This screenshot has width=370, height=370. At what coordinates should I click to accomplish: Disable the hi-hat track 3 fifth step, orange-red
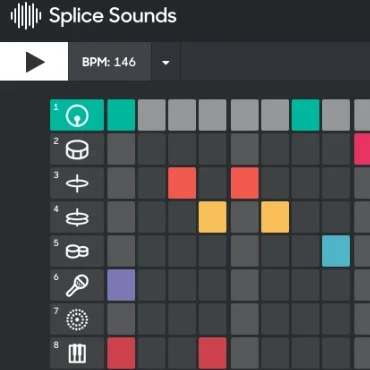point(245,183)
